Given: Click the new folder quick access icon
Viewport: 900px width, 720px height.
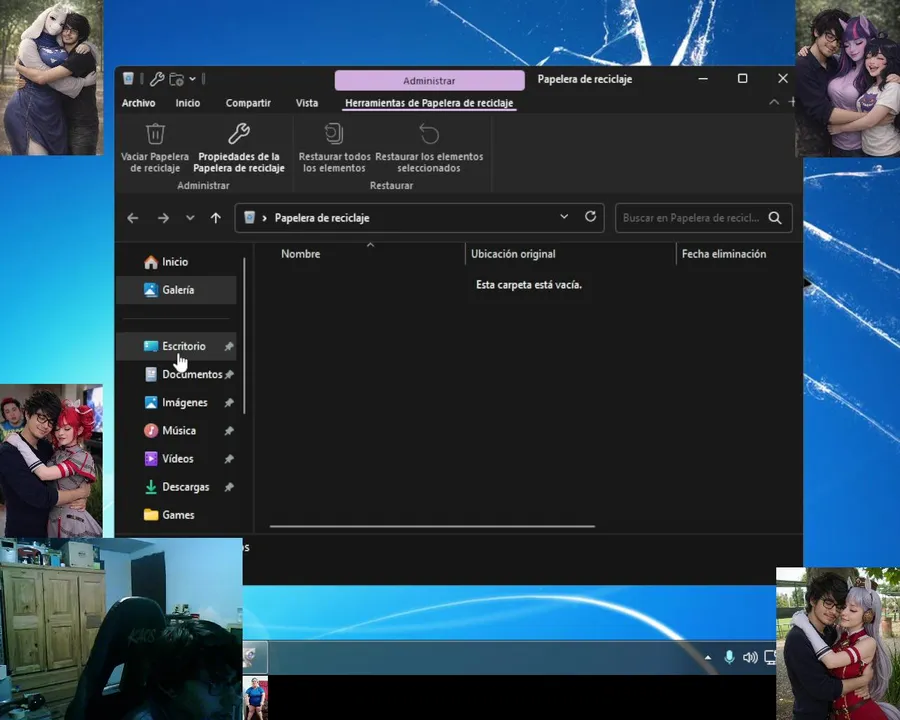Looking at the screenshot, I should 176,79.
